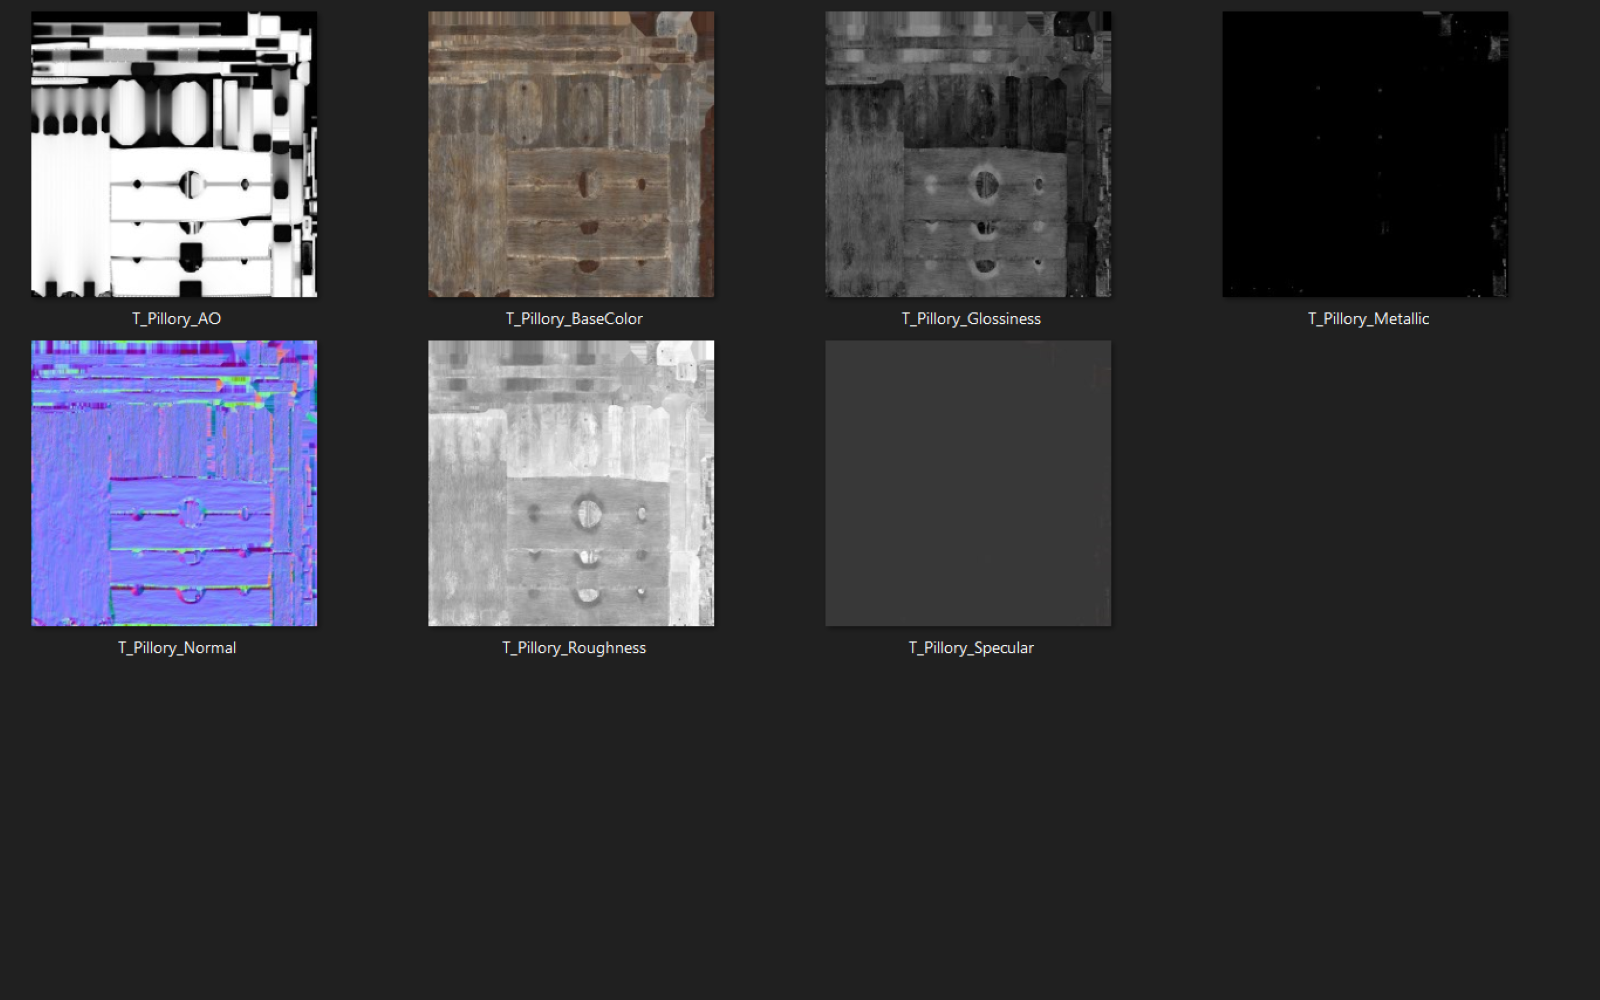
Task: Click the T_Pillory_BaseColor file name label
Action: [x=574, y=319]
